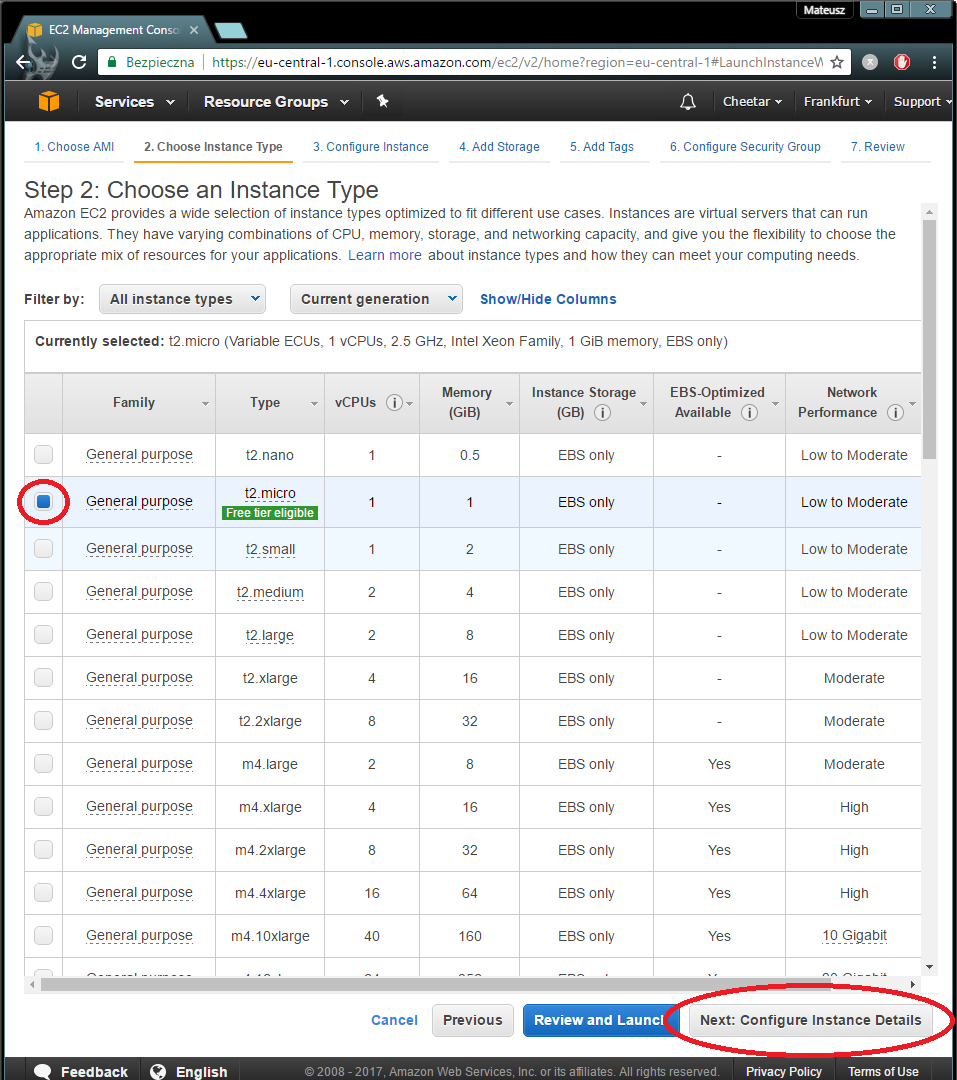Expand the Frankfurt region dropdown
957x1080 pixels.
837,102
